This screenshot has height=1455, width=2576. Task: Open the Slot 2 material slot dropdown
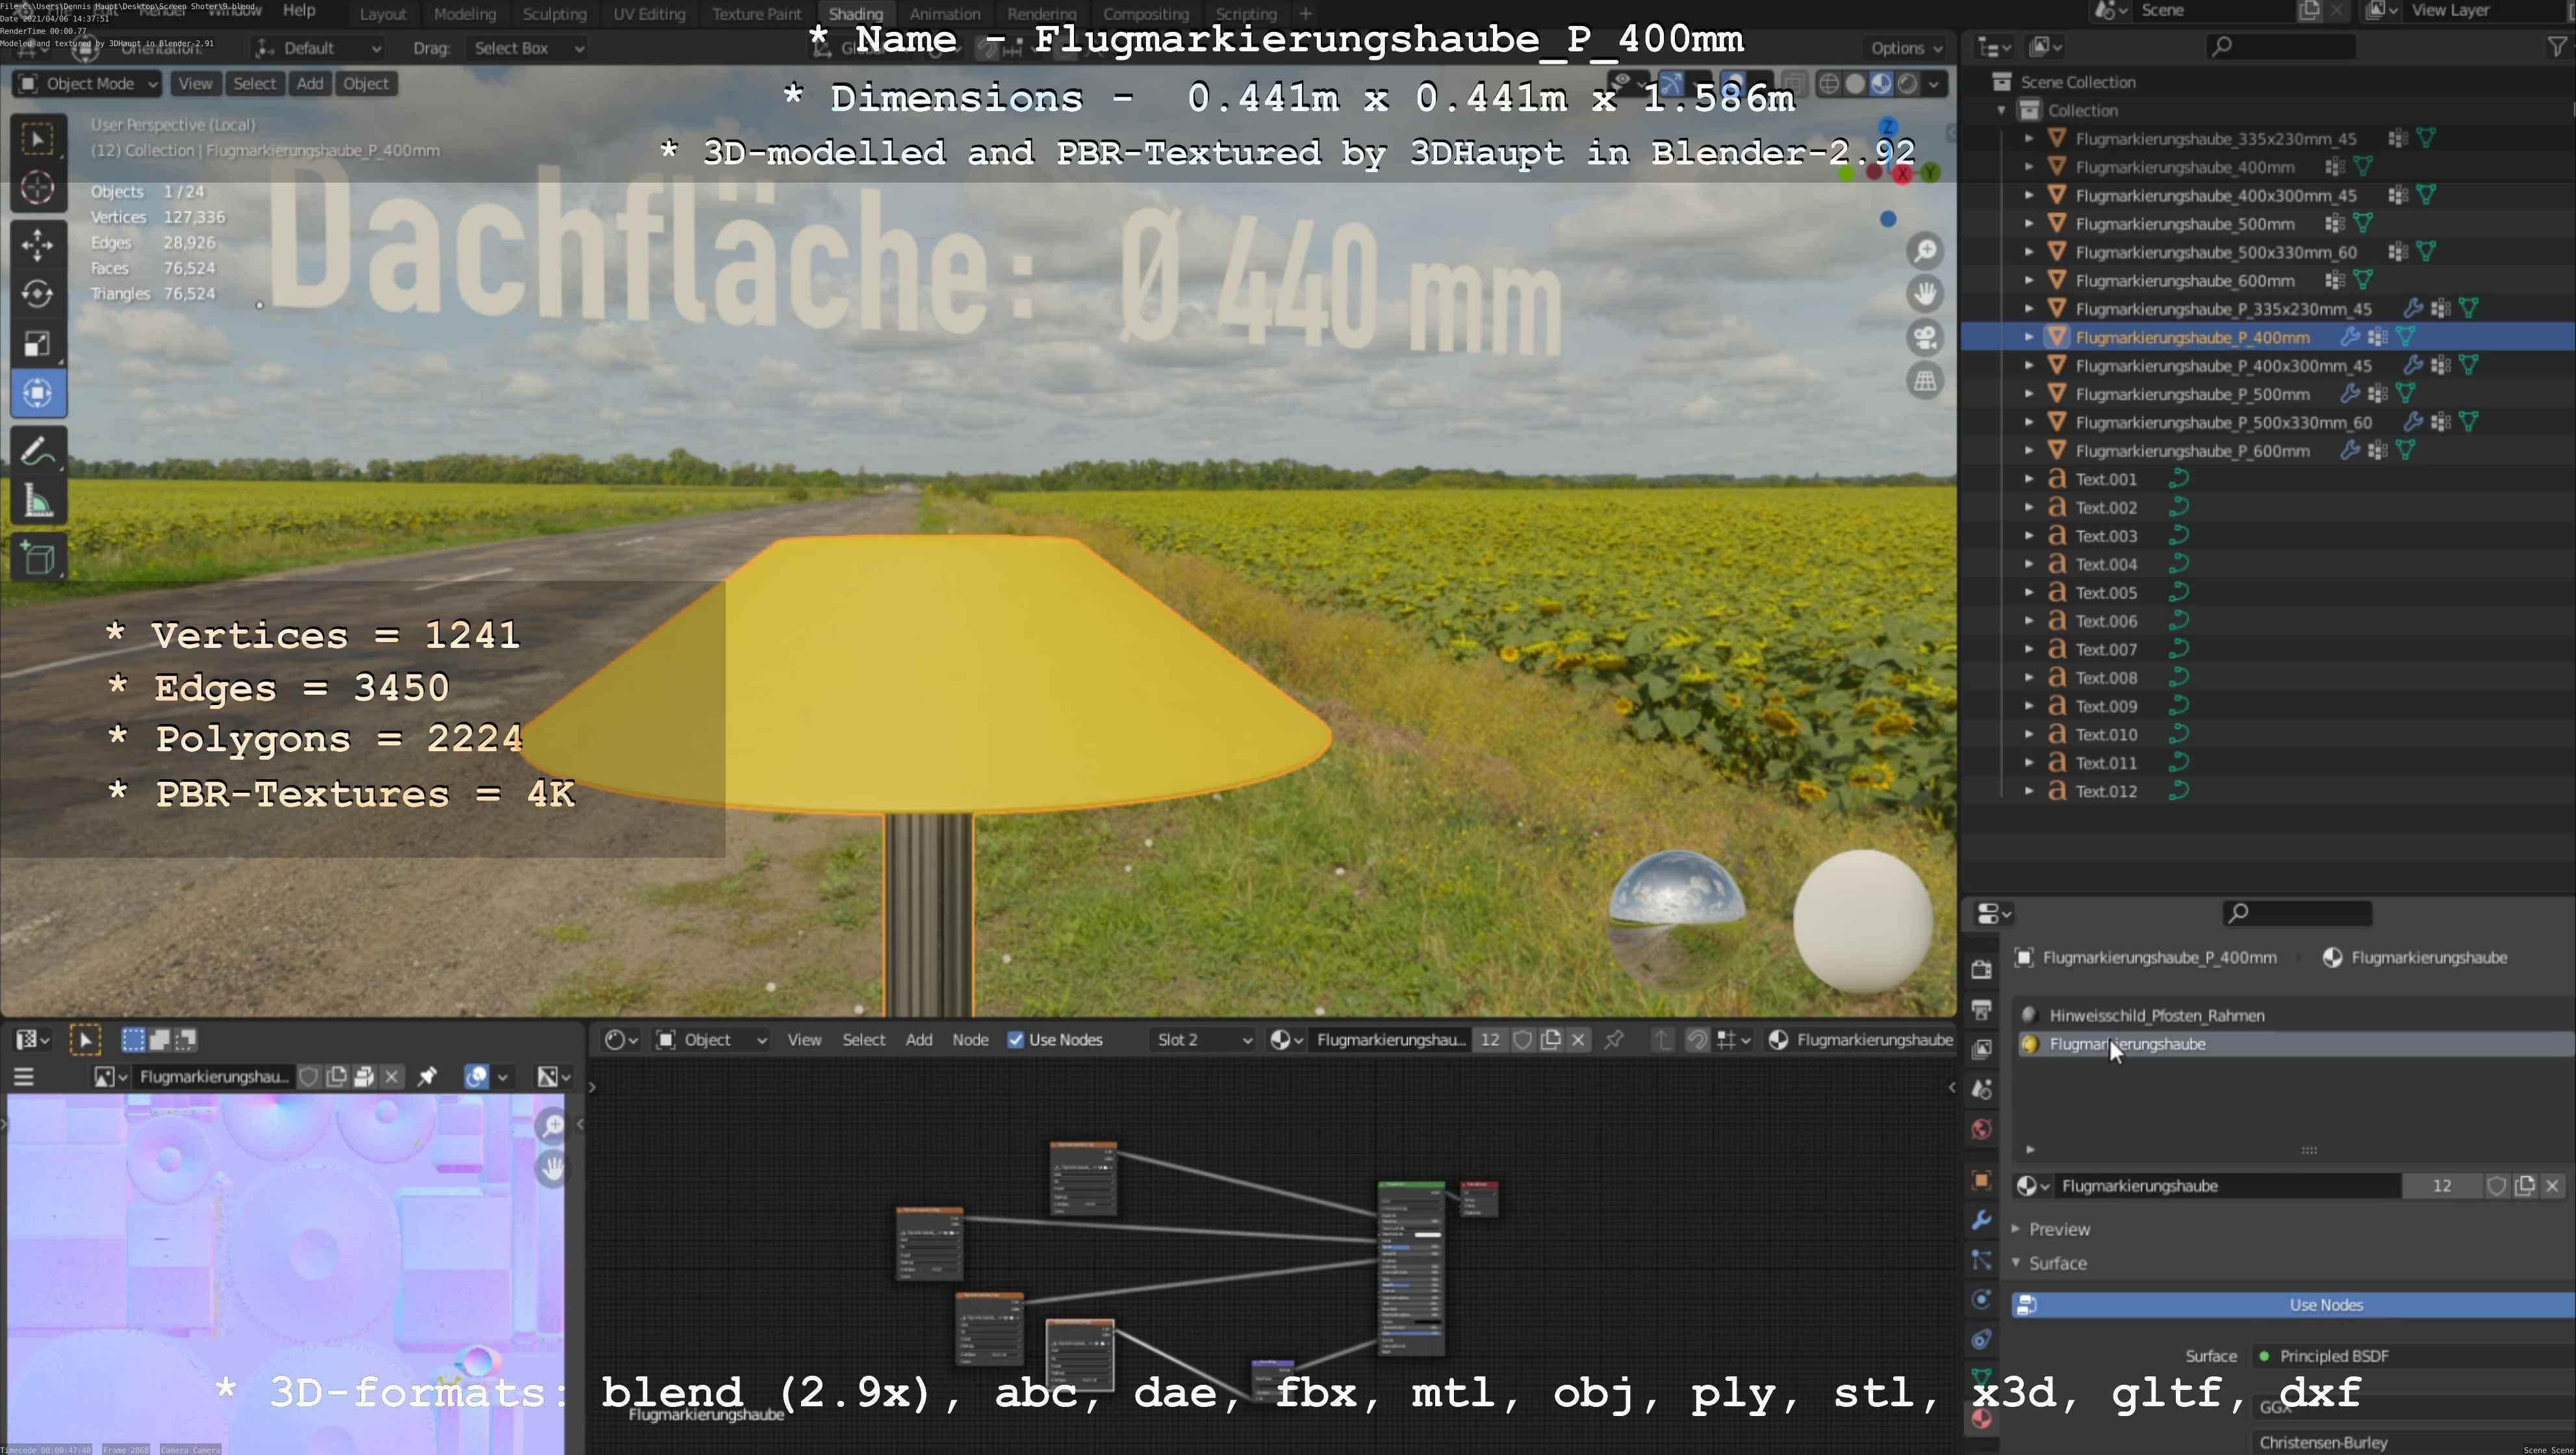pyautogui.click(x=1204, y=1040)
